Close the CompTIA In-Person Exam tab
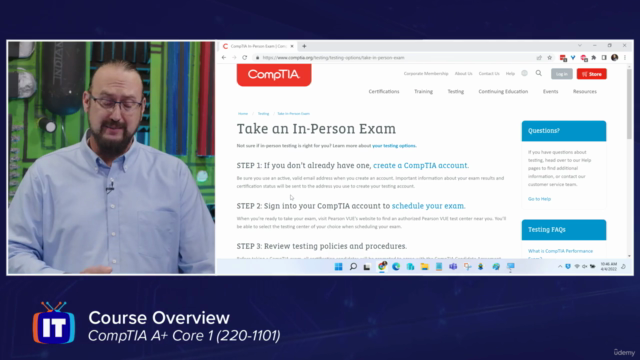This screenshot has height=360, width=640. click(292, 46)
